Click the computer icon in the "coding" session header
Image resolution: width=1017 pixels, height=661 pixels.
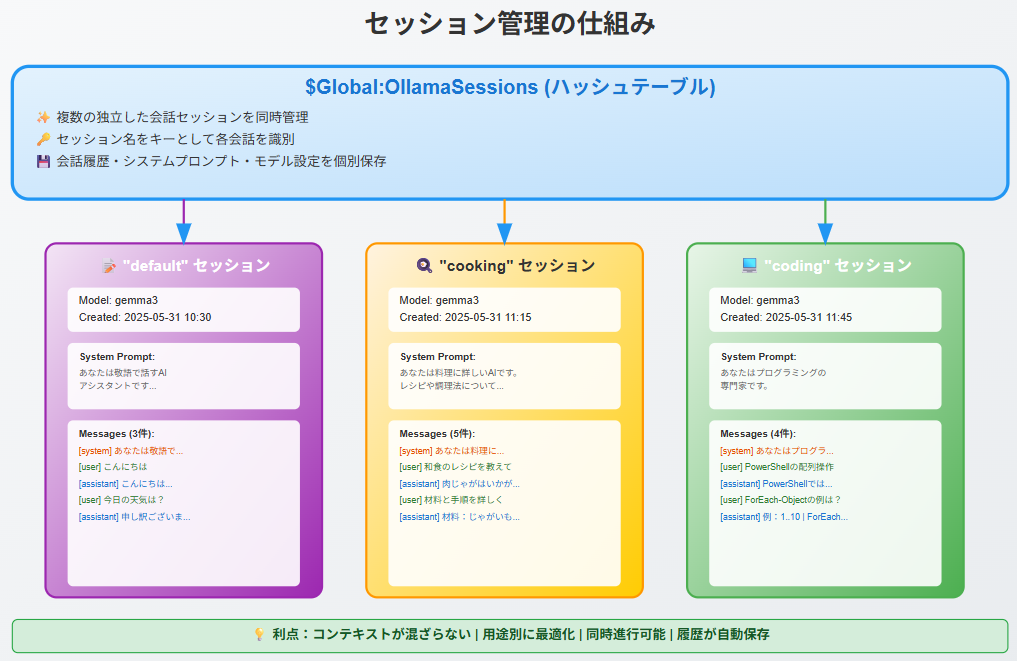[749, 265]
